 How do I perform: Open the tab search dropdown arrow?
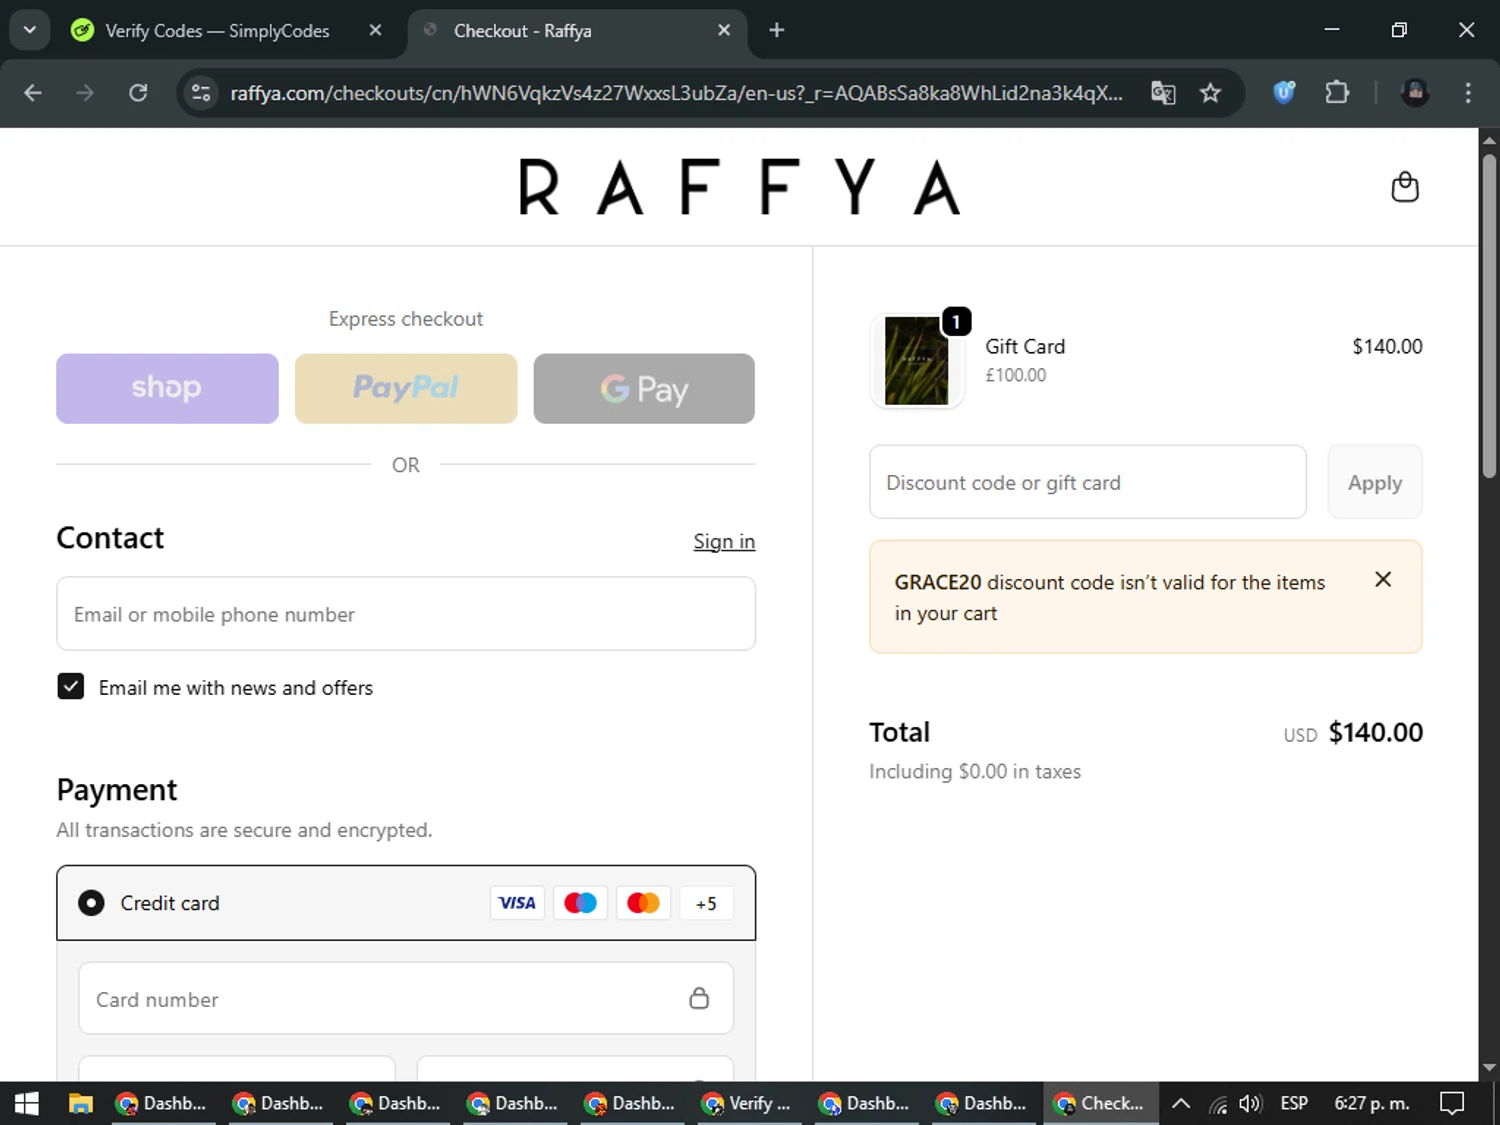pos(29,30)
